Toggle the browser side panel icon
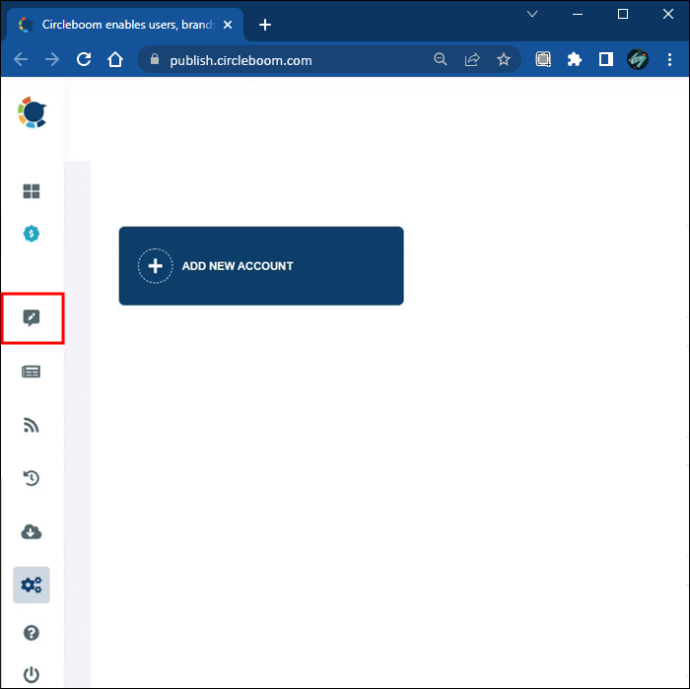The height and width of the screenshot is (689, 690). [606, 59]
